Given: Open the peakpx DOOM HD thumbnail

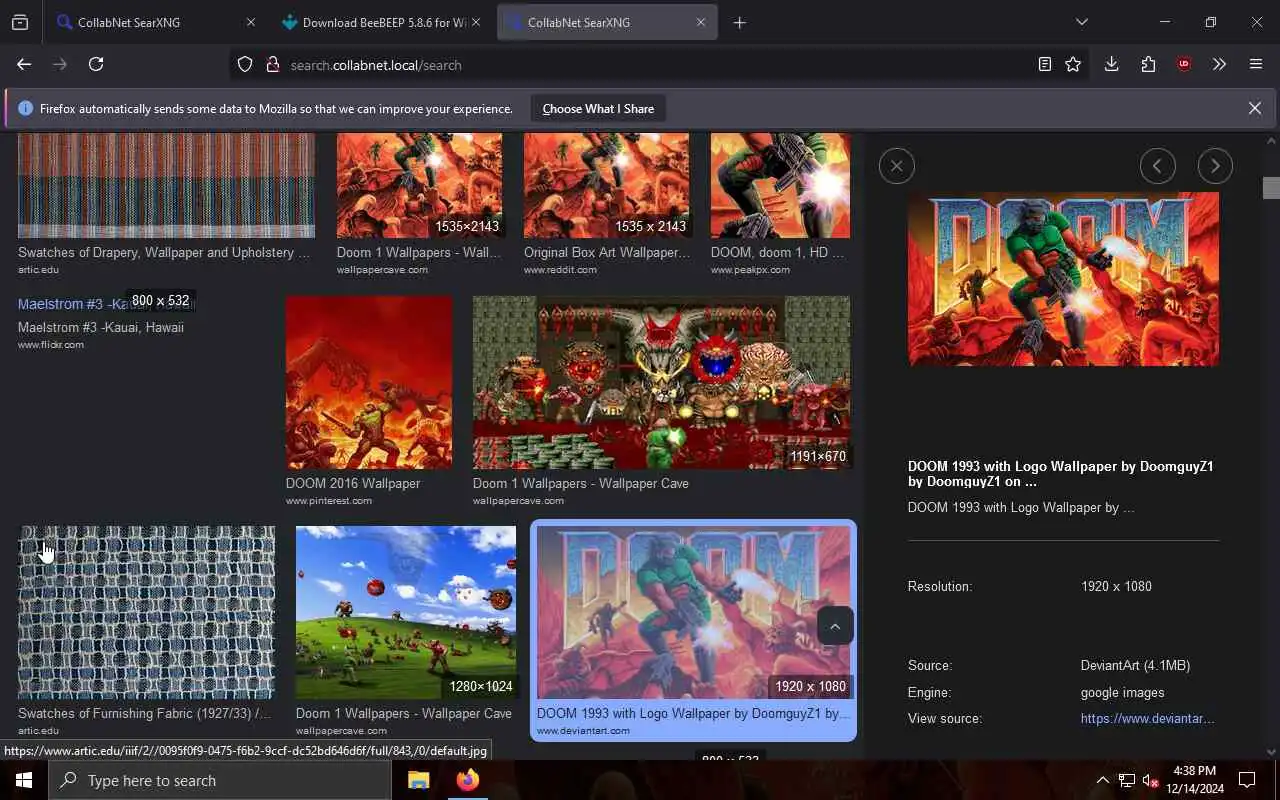Looking at the screenshot, I should (780, 186).
